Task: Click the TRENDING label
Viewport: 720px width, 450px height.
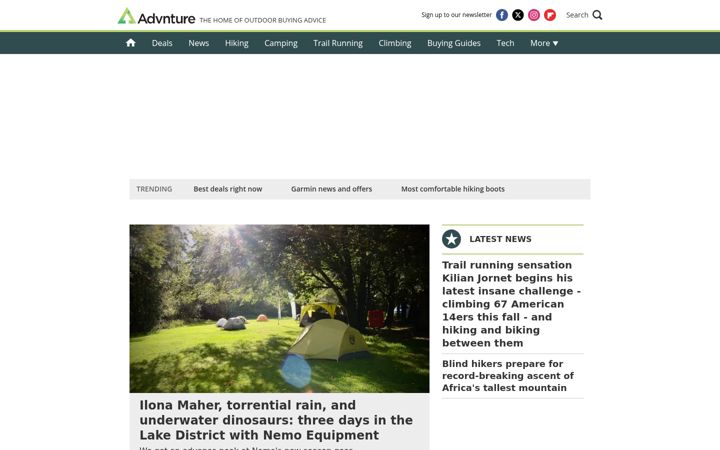Action: pyautogui.click(x=154, y=189)
